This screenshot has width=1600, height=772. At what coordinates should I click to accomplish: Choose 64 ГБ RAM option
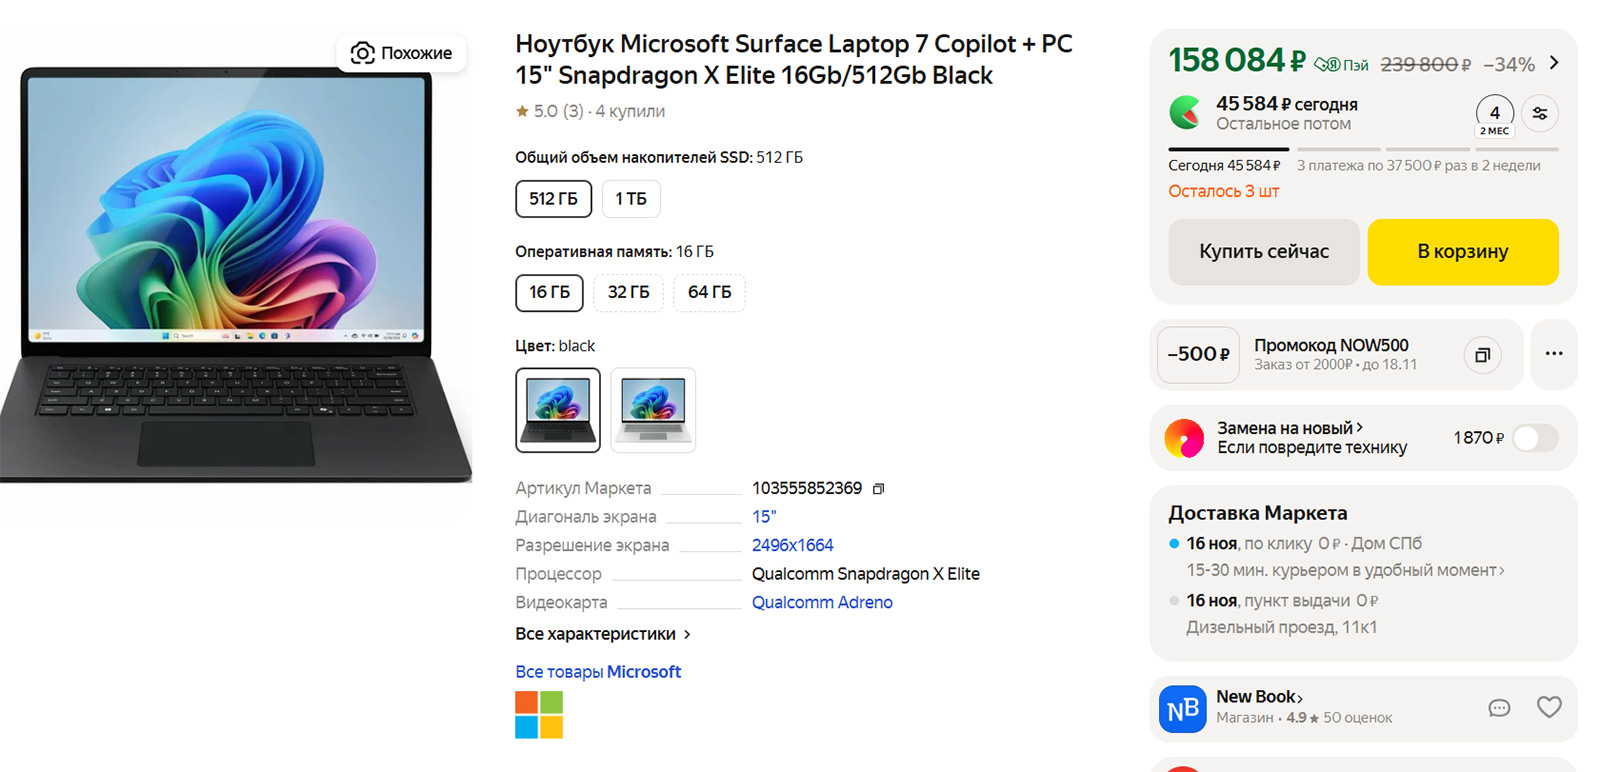point(709,292)
